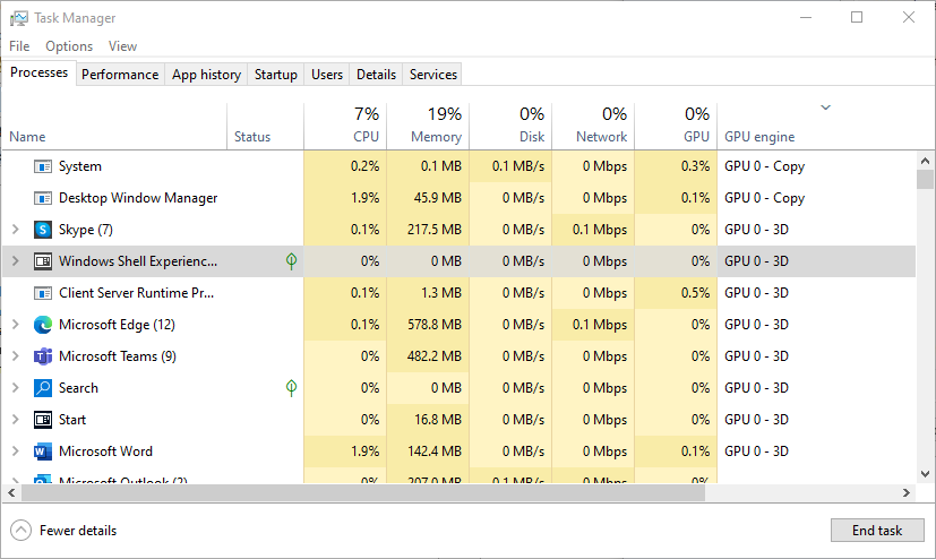
Task: Click the Fewer details circle arrow icon
Action: tap(21, 530)
